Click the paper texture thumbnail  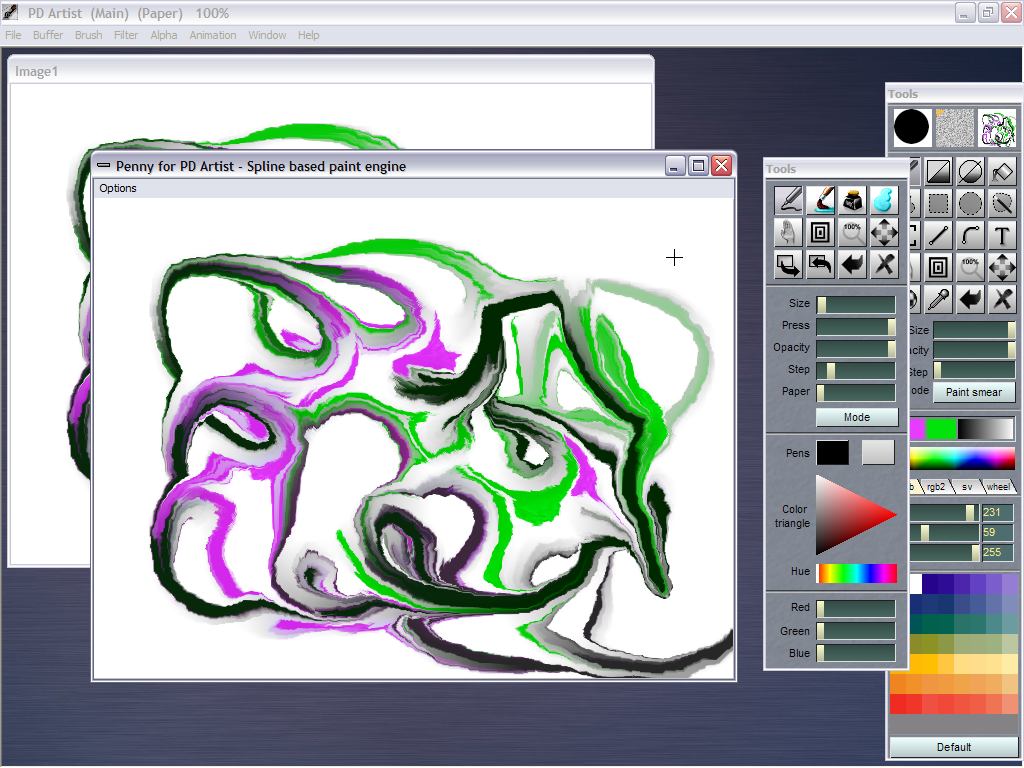(x=954, y=128)
